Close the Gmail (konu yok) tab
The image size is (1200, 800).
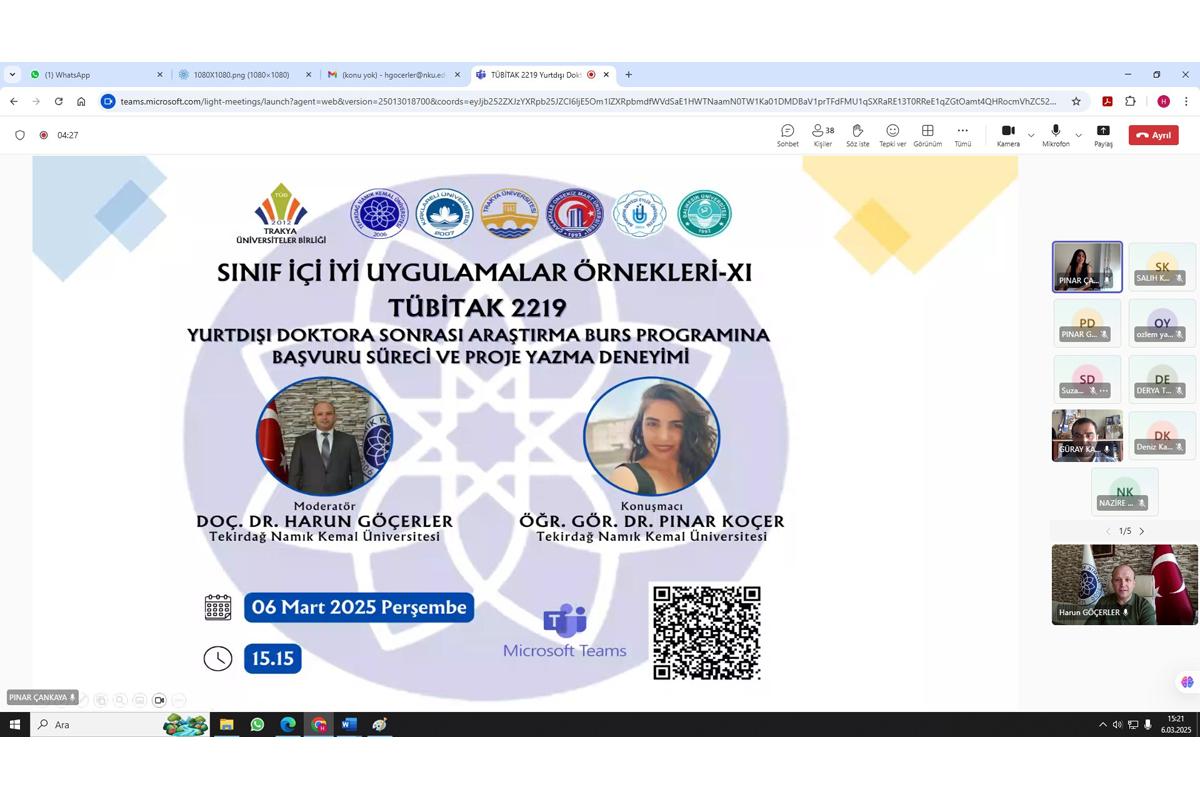(458, 75)
